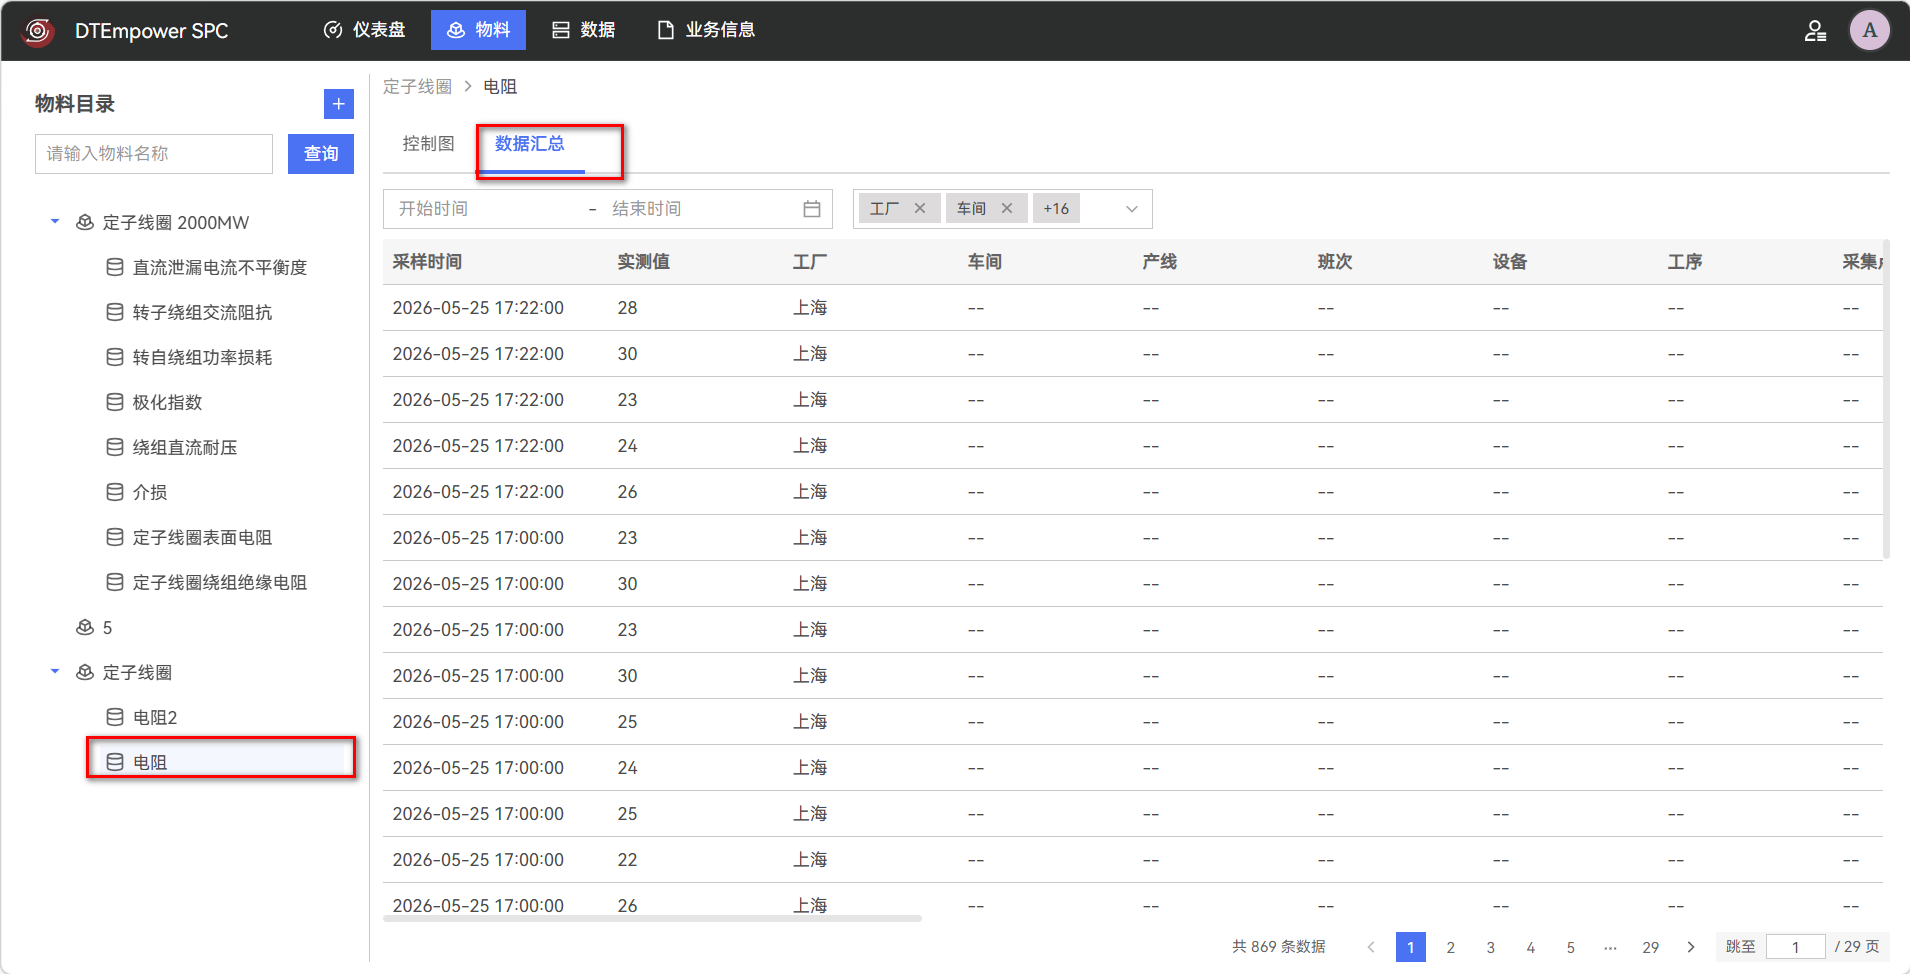1910x974 pixels.
Task: Open the calendar icon in date range
Action: [811, 209]
